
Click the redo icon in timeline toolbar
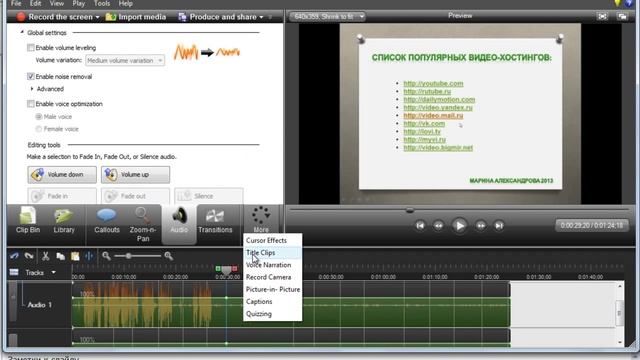pyautogui.click(x=29, y=256)
